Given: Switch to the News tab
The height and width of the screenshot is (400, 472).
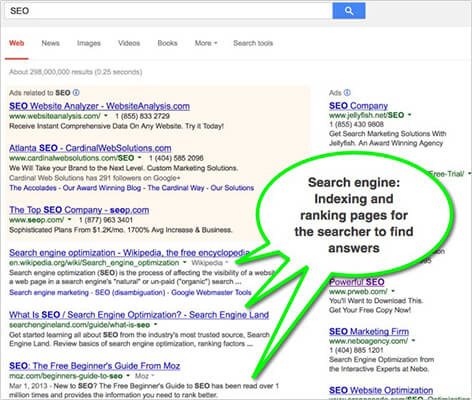Looking at the screenshot, I should (50, 43).
